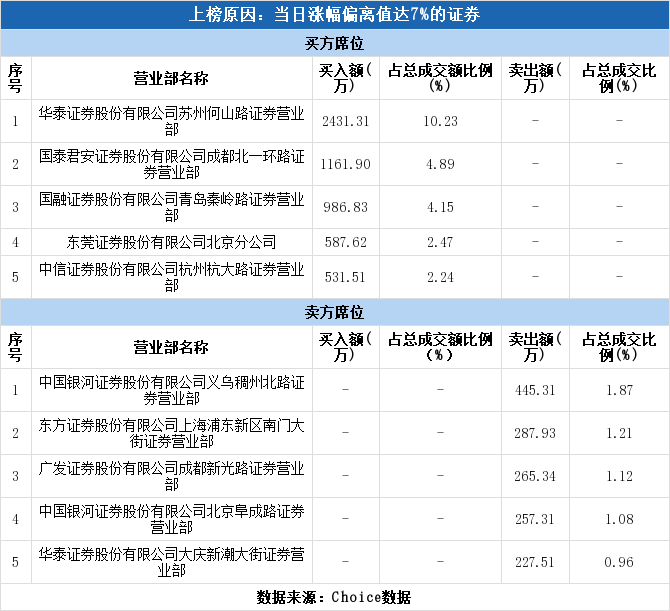Click the buy amount 2431.31
This screenshot has height=611, width=670.
(346, 121)
